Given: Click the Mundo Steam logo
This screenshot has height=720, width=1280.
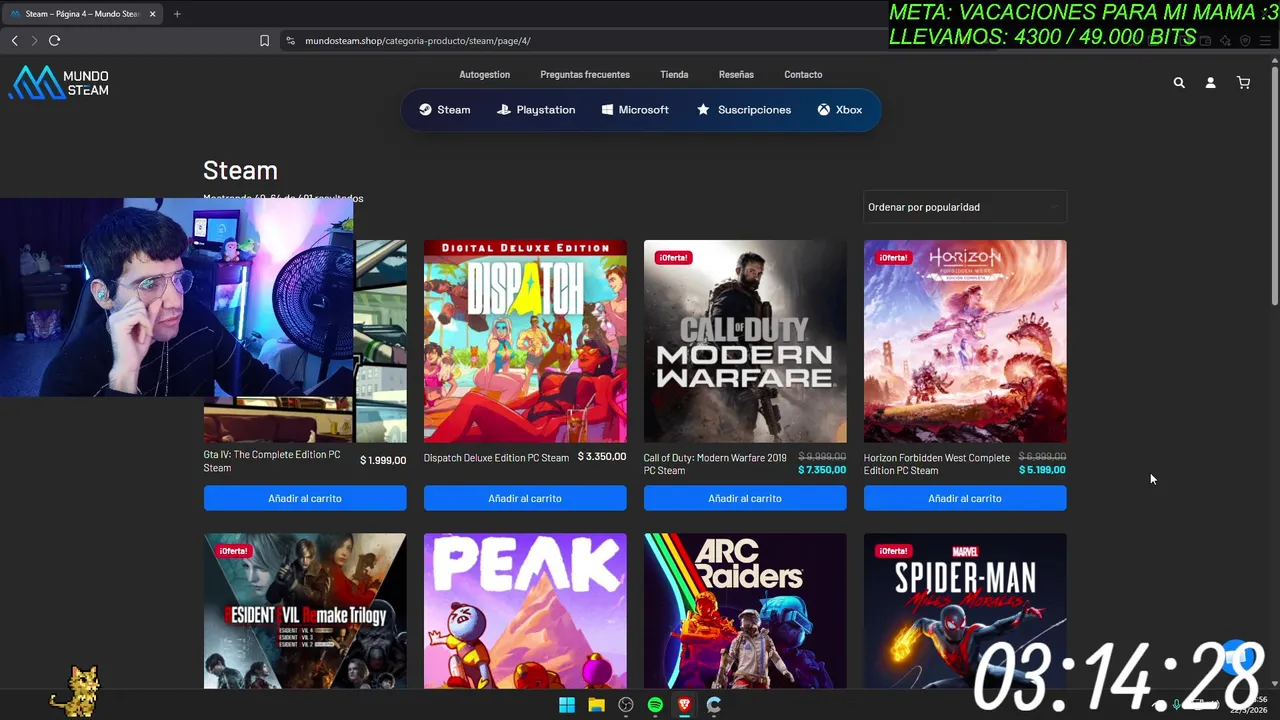Looking at the screenshot, I should click(x=58, y=83).
